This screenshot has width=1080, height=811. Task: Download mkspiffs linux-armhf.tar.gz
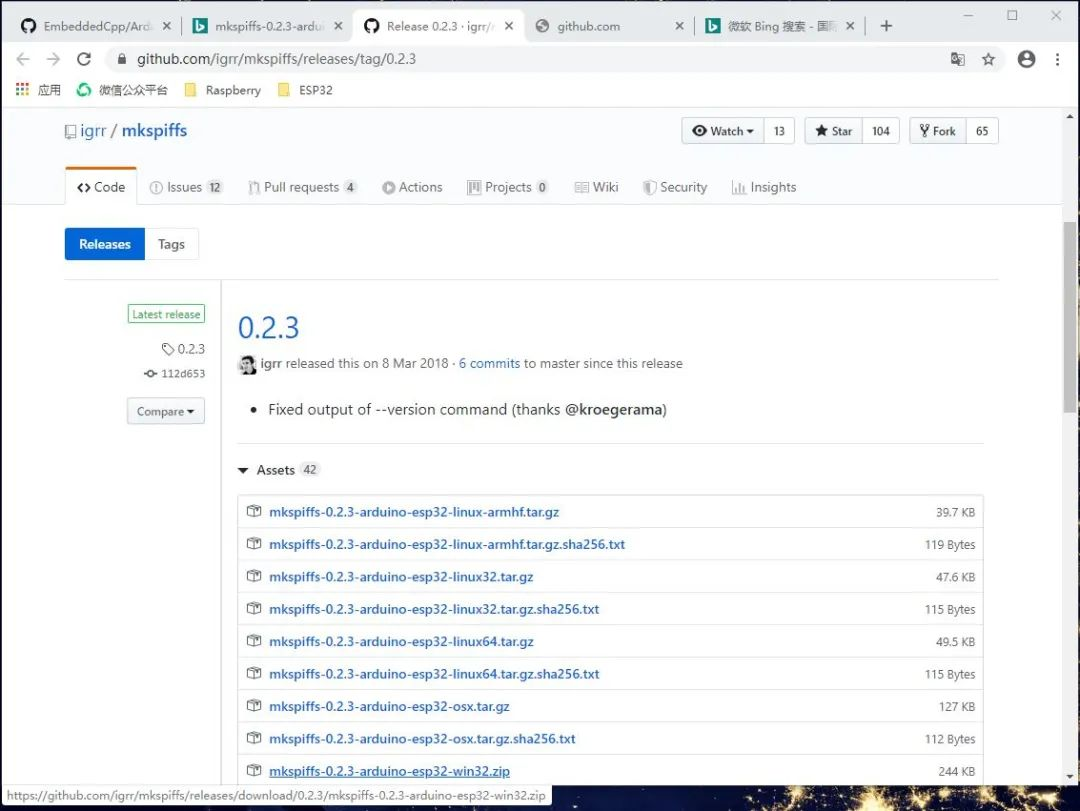point(414,512)
